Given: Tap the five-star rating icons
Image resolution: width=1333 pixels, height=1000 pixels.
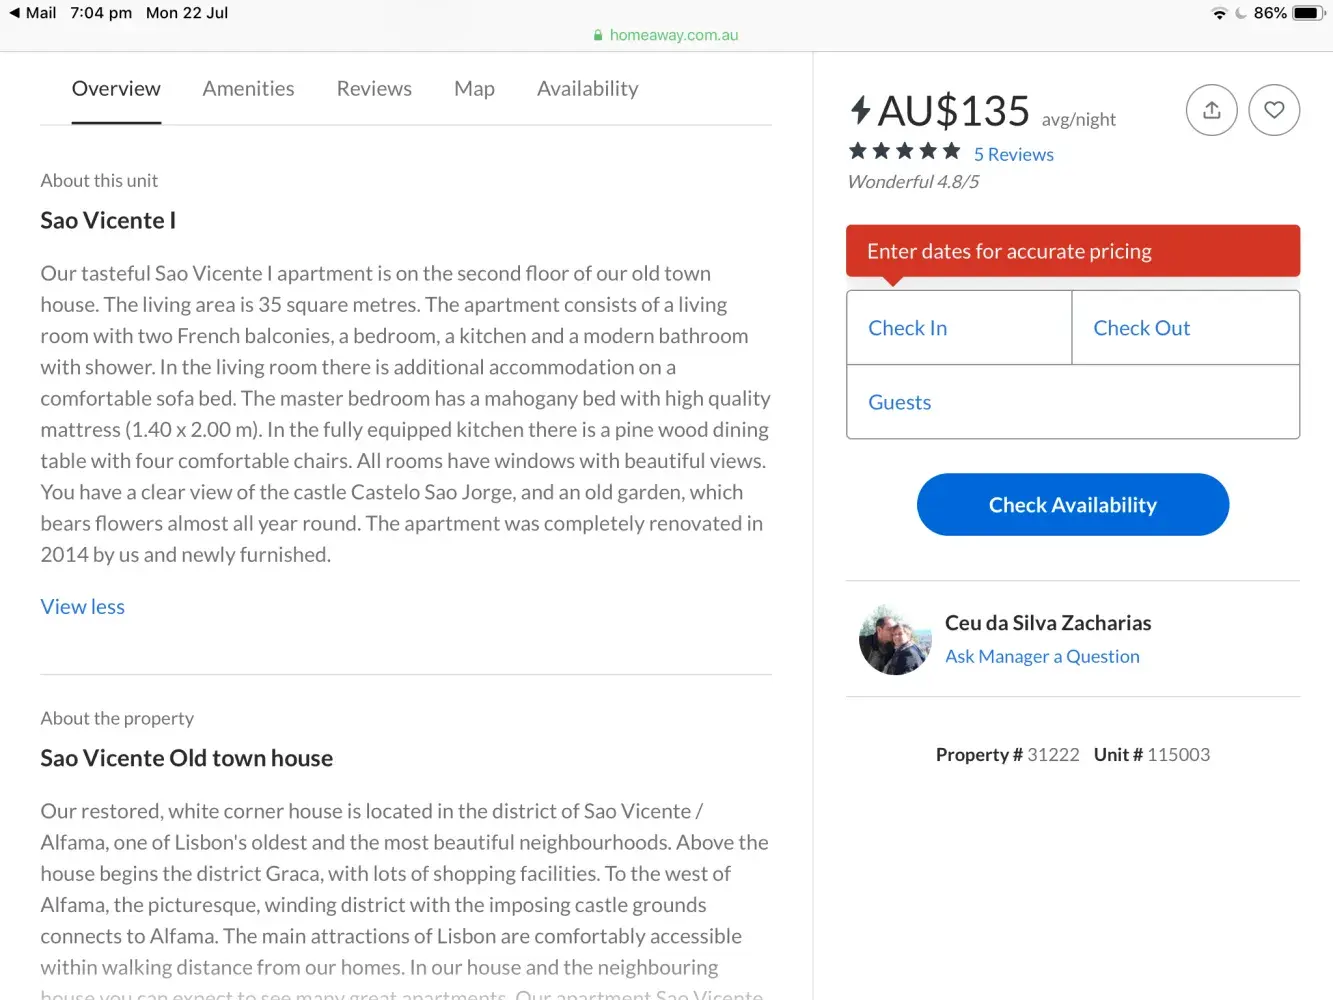Looking at the screenshot, I should [x=904, y=151].
